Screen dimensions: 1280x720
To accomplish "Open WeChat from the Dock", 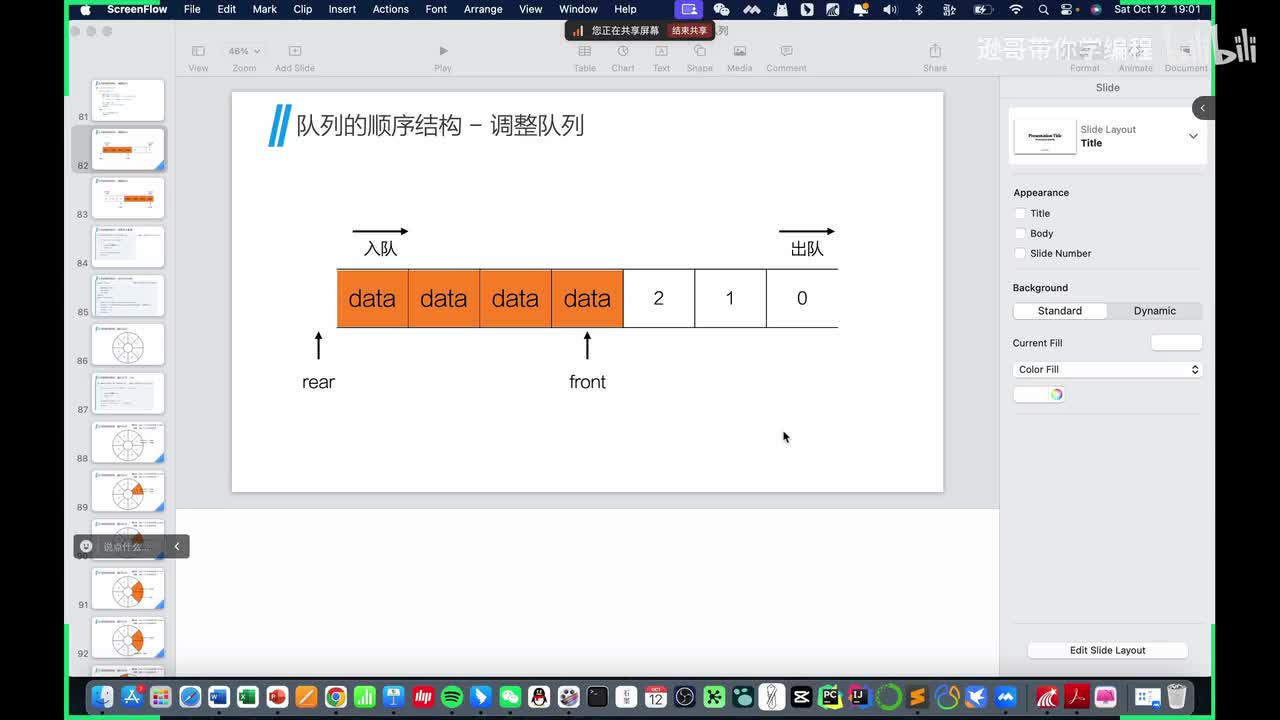I will coord(510,697).
